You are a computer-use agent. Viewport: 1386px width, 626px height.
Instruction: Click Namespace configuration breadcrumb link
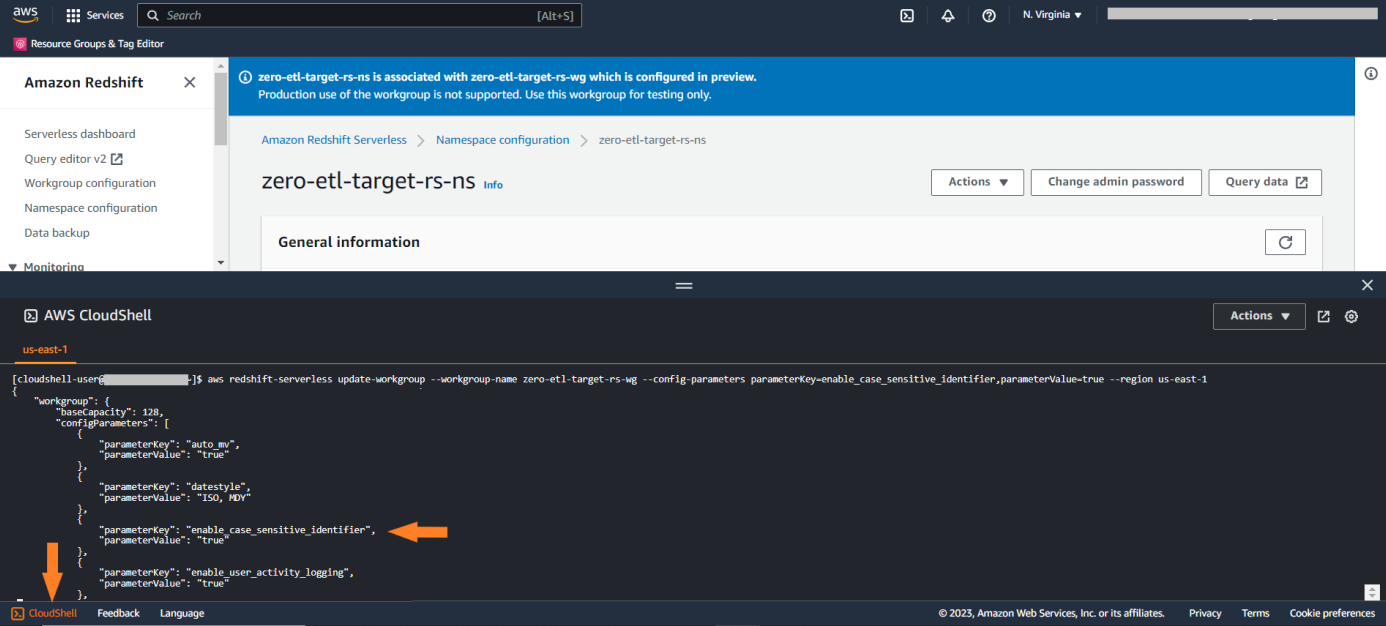tap(503, 140)
